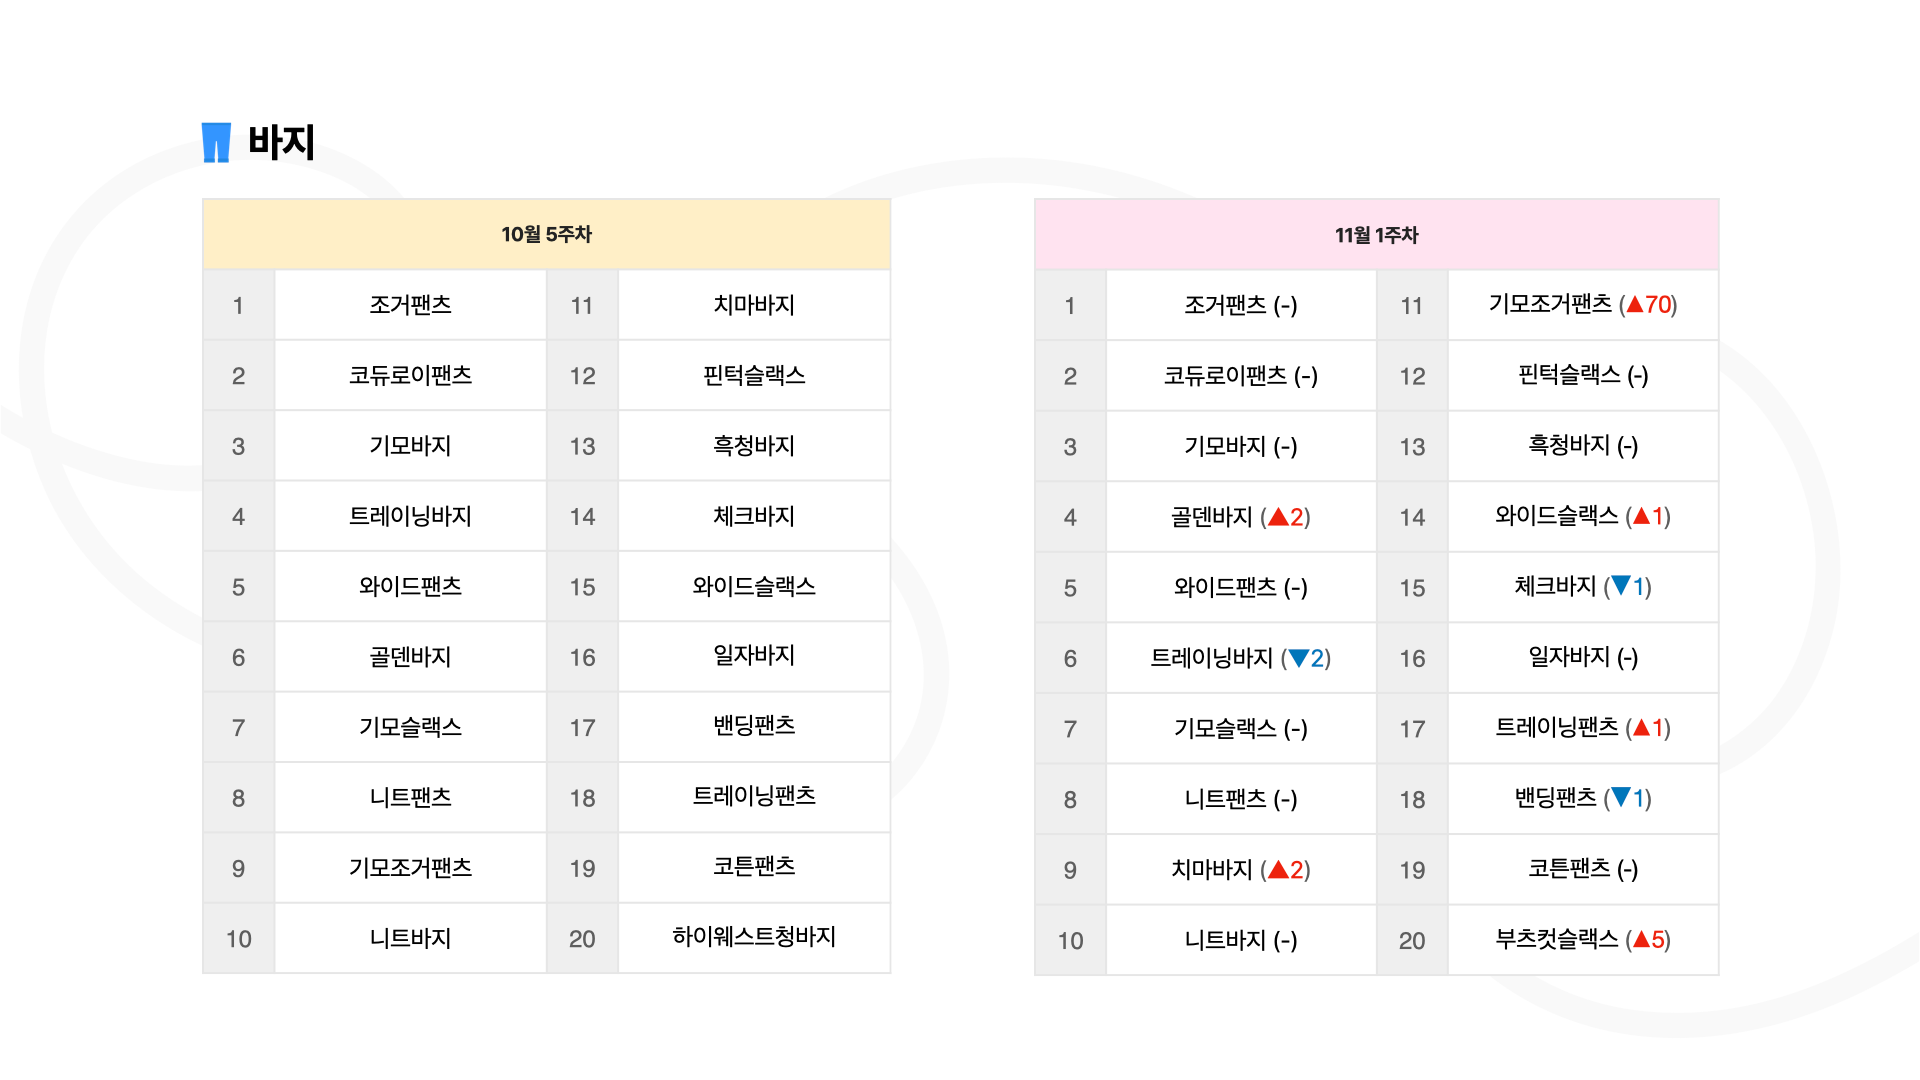Select the 10월 5주차 header
The width and height of the screenshot is (1920, 1080).
tap(546, 234)
